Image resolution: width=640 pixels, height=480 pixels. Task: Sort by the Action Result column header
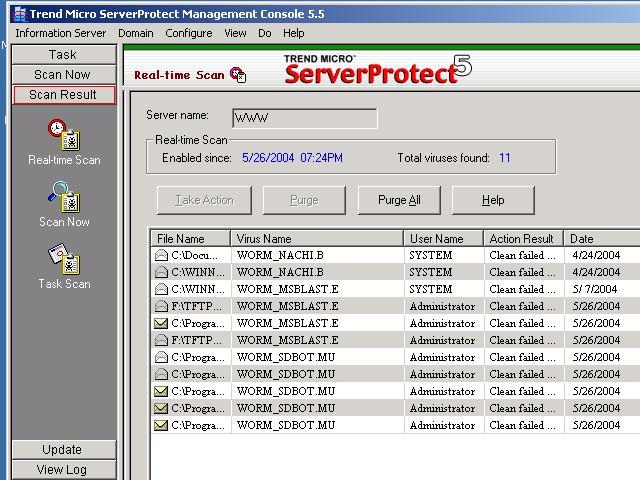click(524, 239)
